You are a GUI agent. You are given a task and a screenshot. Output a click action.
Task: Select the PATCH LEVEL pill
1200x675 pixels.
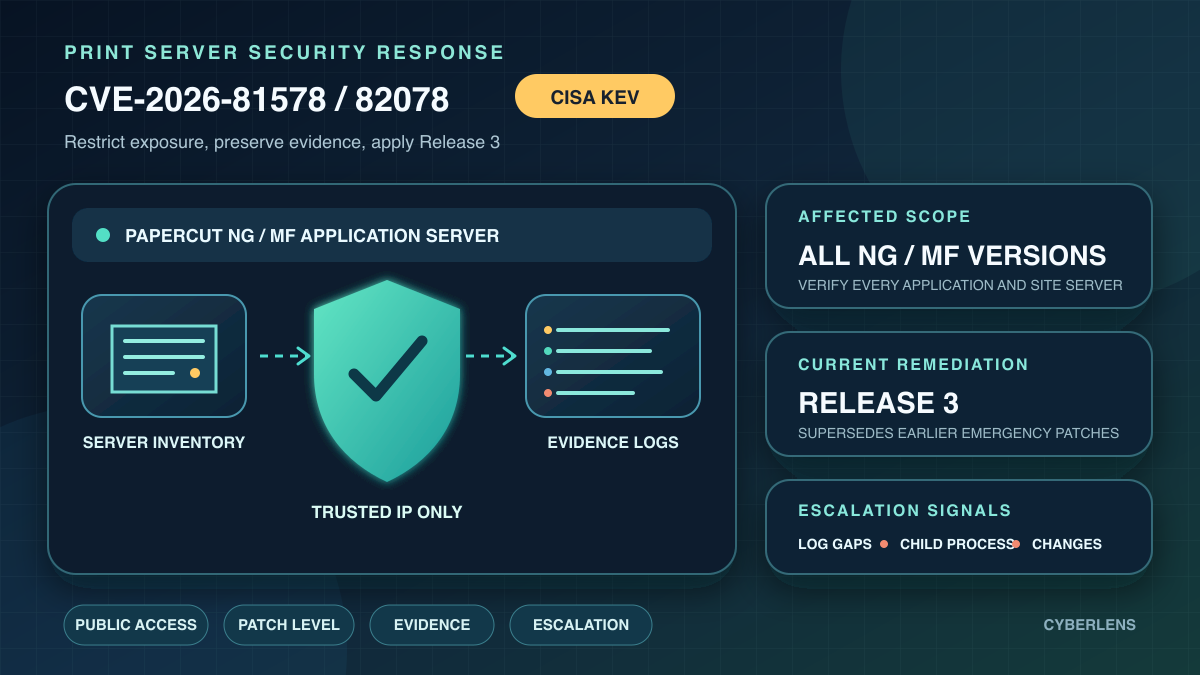click(x=289, y=625)
